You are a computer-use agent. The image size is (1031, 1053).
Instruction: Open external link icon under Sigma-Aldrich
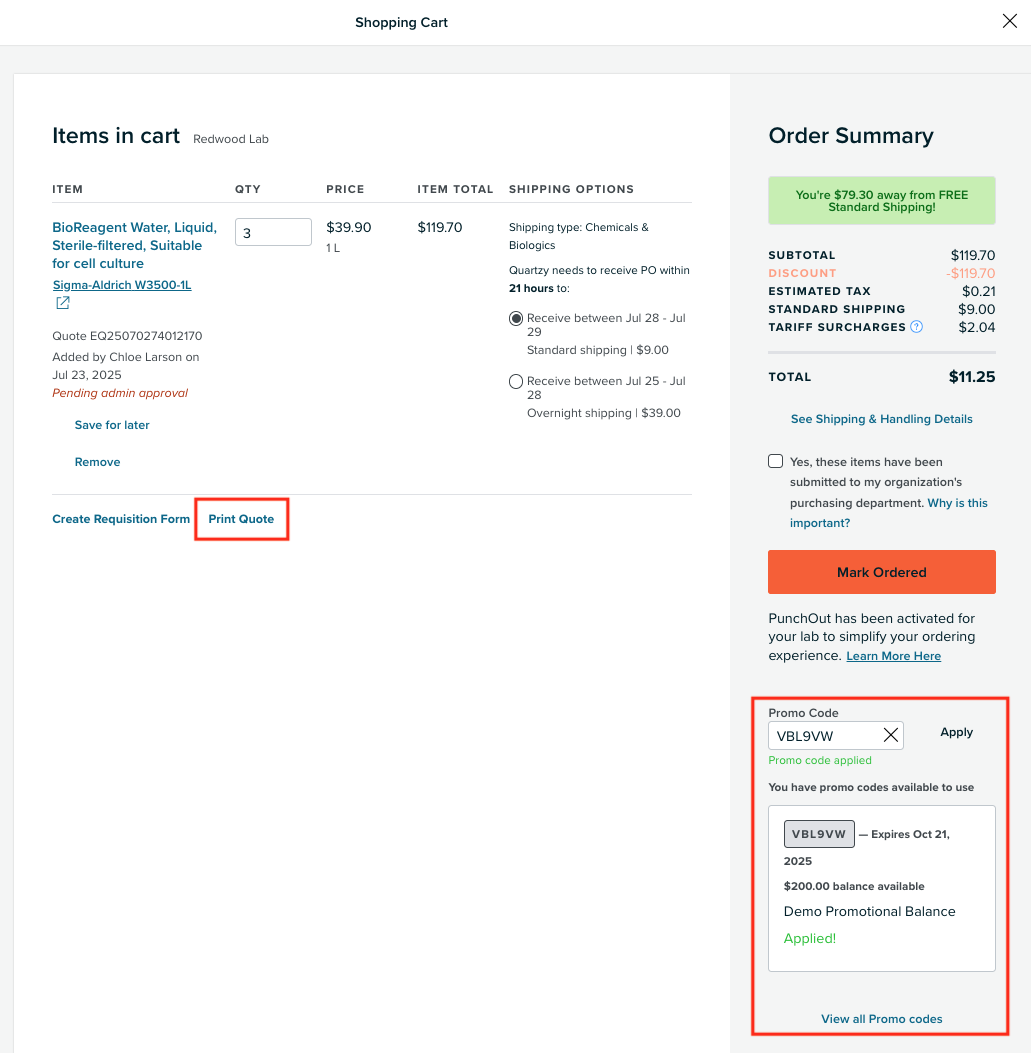point(62,303)
